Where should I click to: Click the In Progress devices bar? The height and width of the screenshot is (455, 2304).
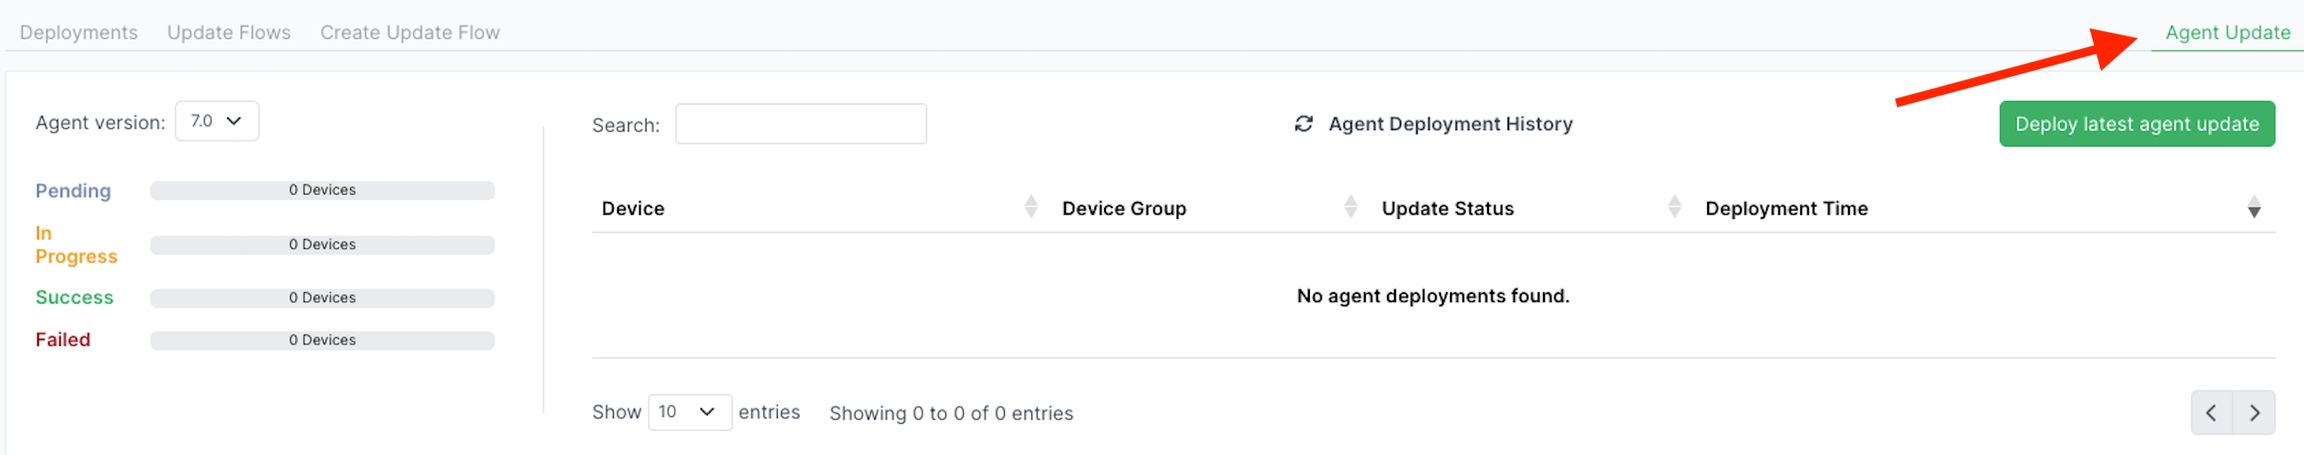(x=322, y=245)
